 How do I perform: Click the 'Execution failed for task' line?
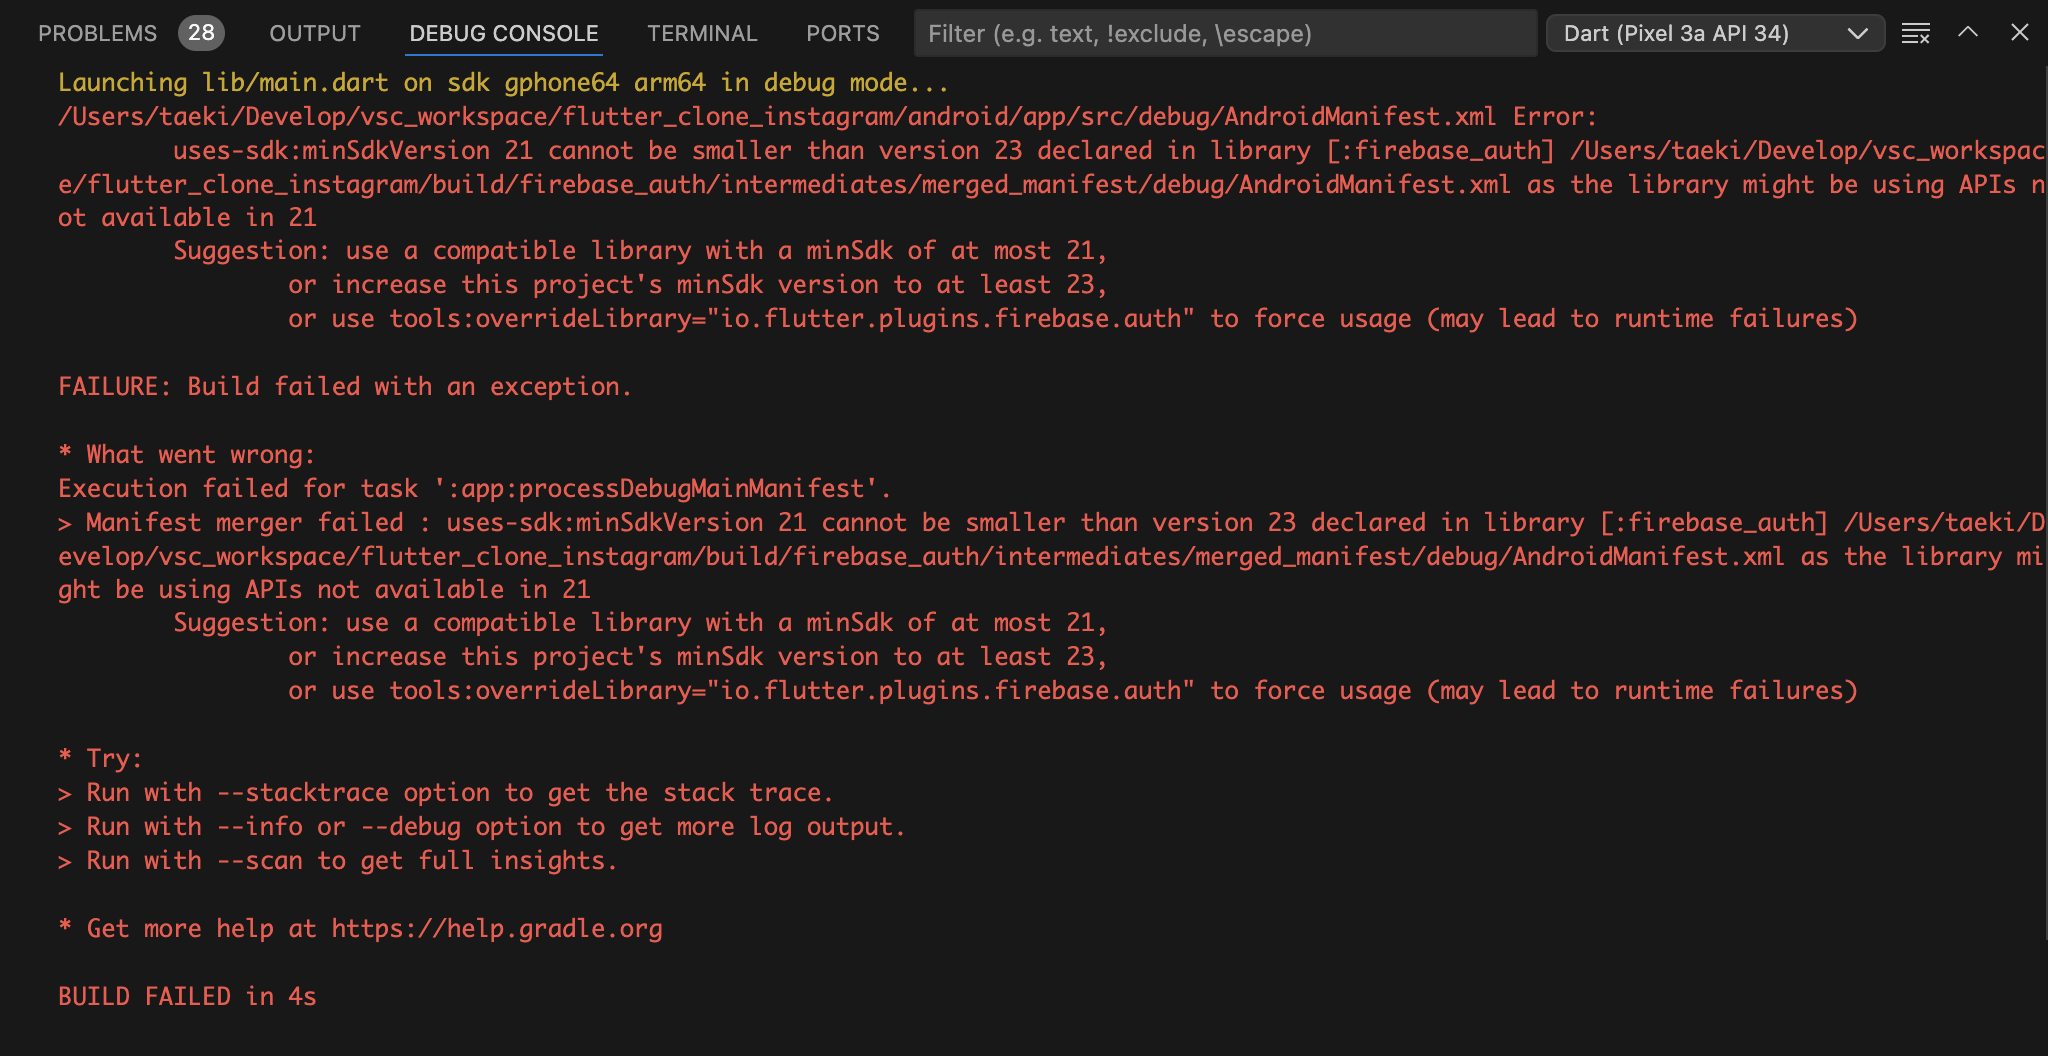tap(474, 489)
